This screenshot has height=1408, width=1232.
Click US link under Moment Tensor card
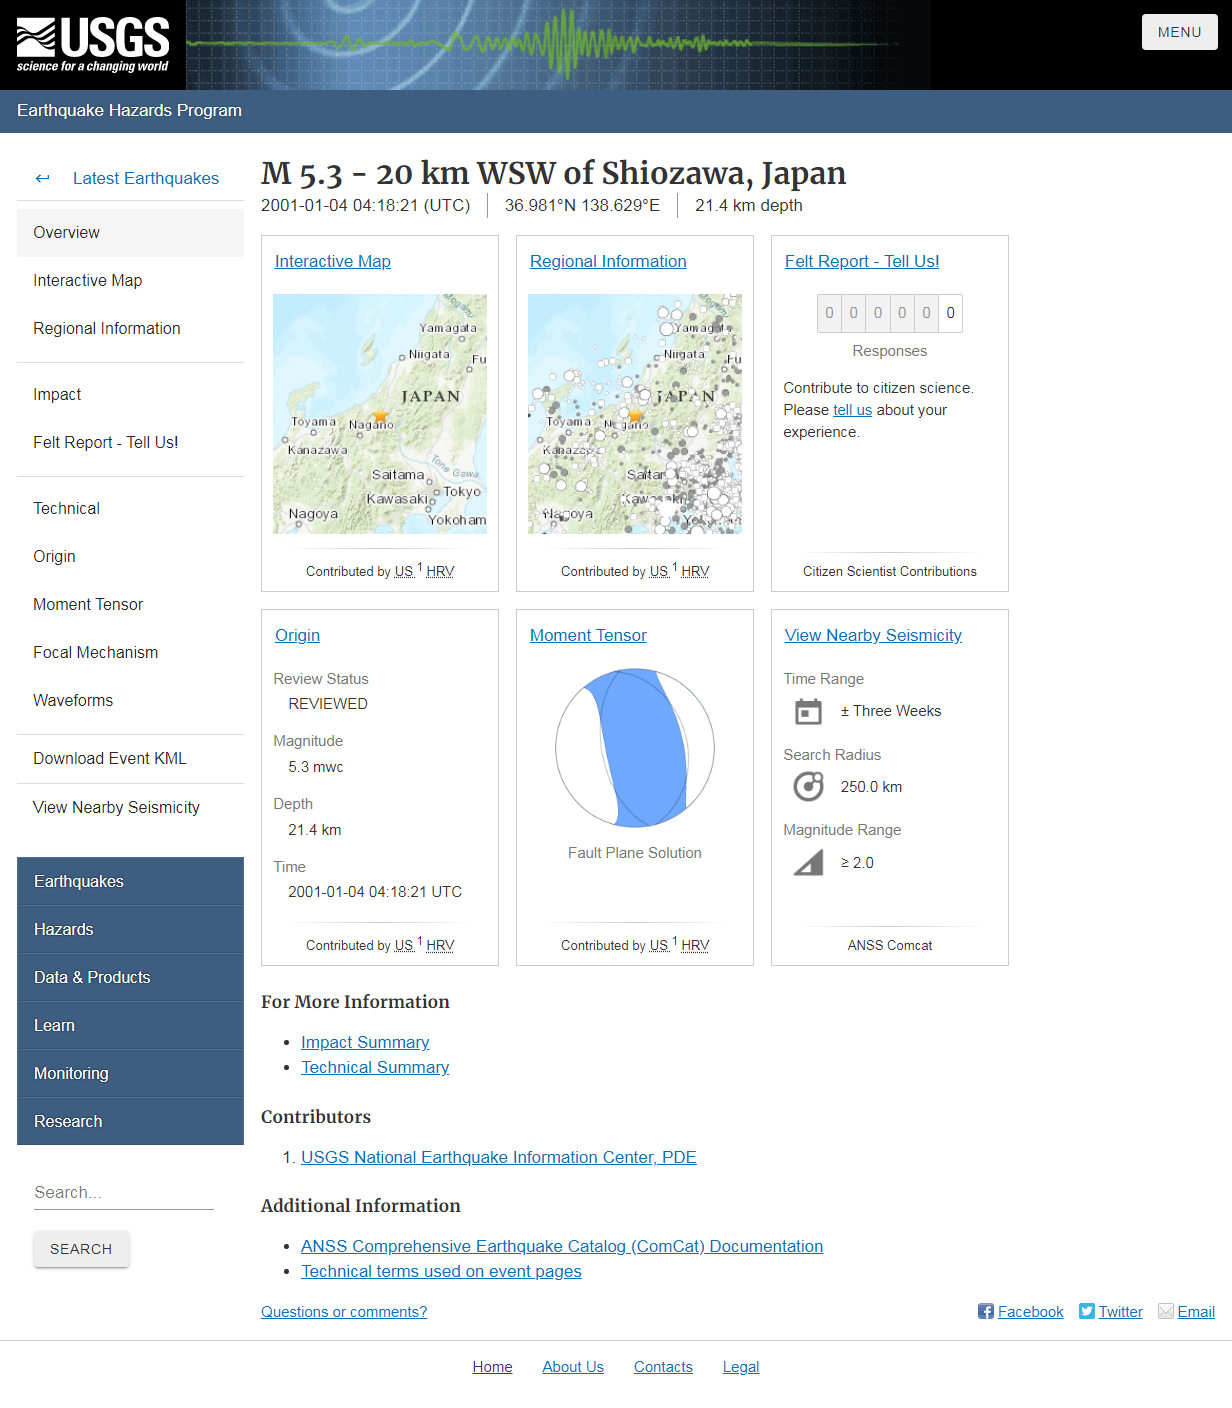tap(659, 945)
